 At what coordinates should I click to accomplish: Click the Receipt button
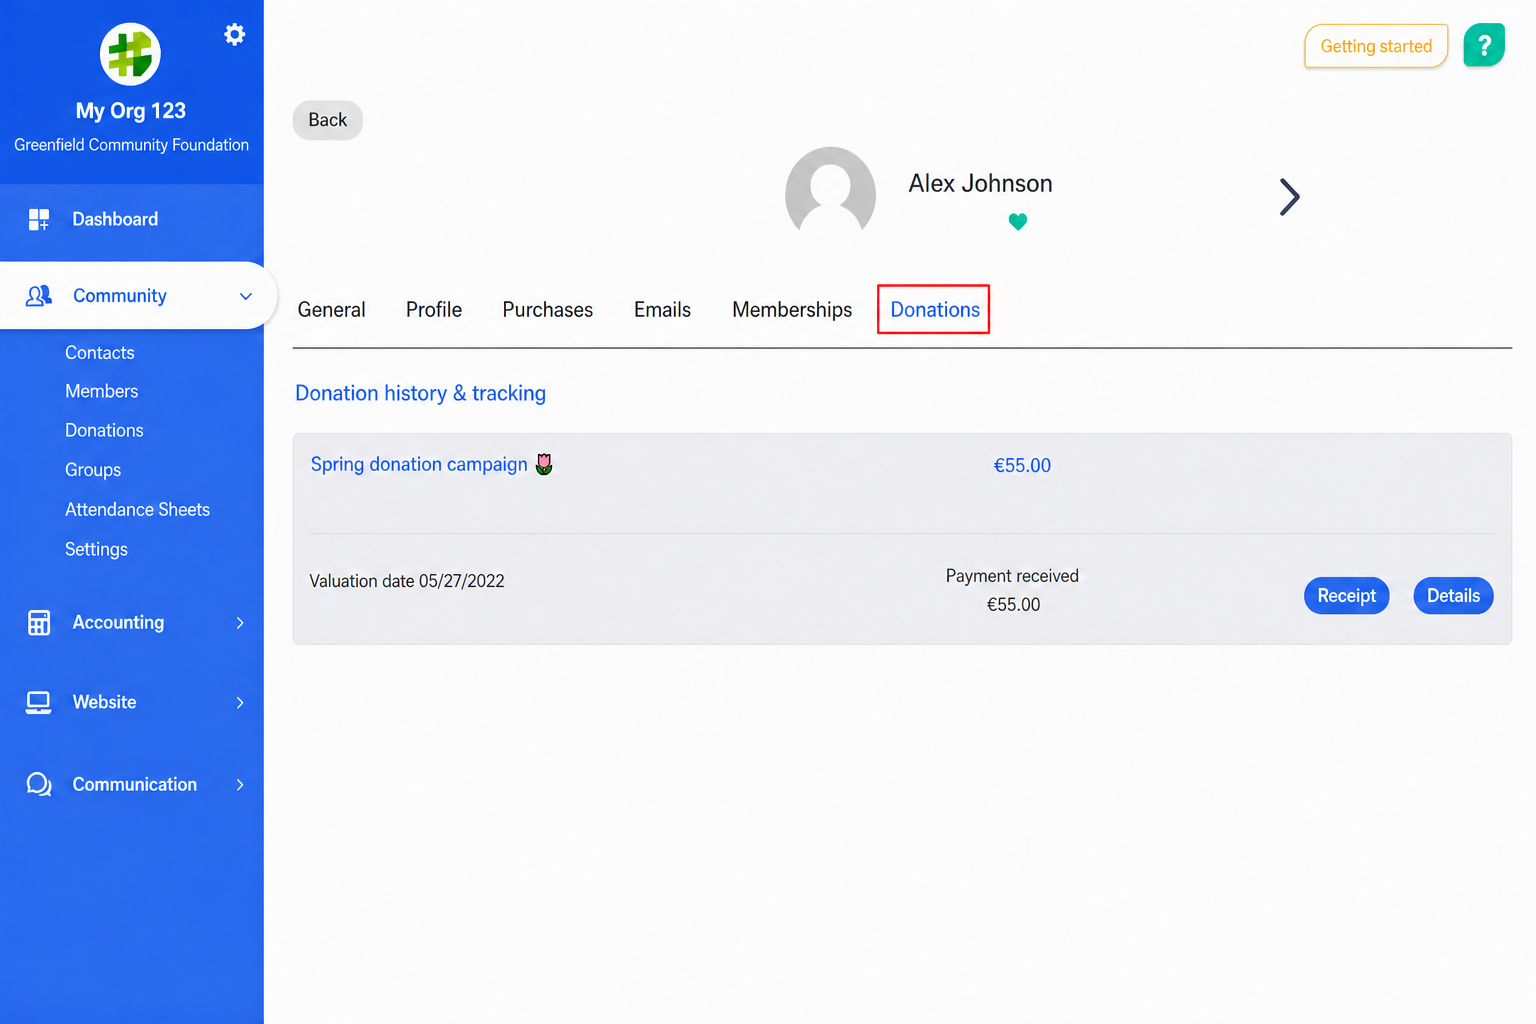[x=1346, y=596]
